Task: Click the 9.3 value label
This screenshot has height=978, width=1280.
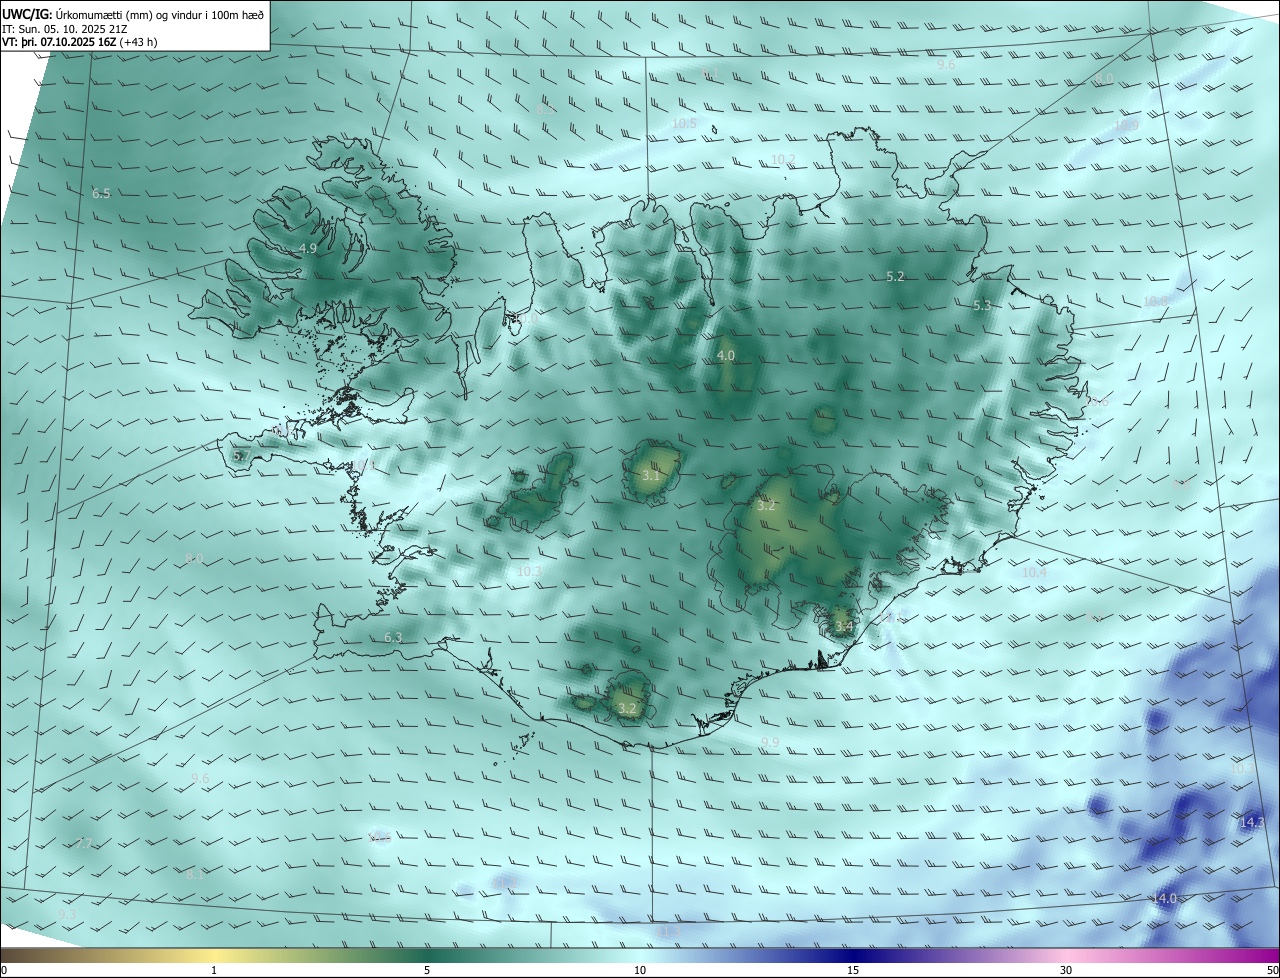Action: tap(67, 914)
